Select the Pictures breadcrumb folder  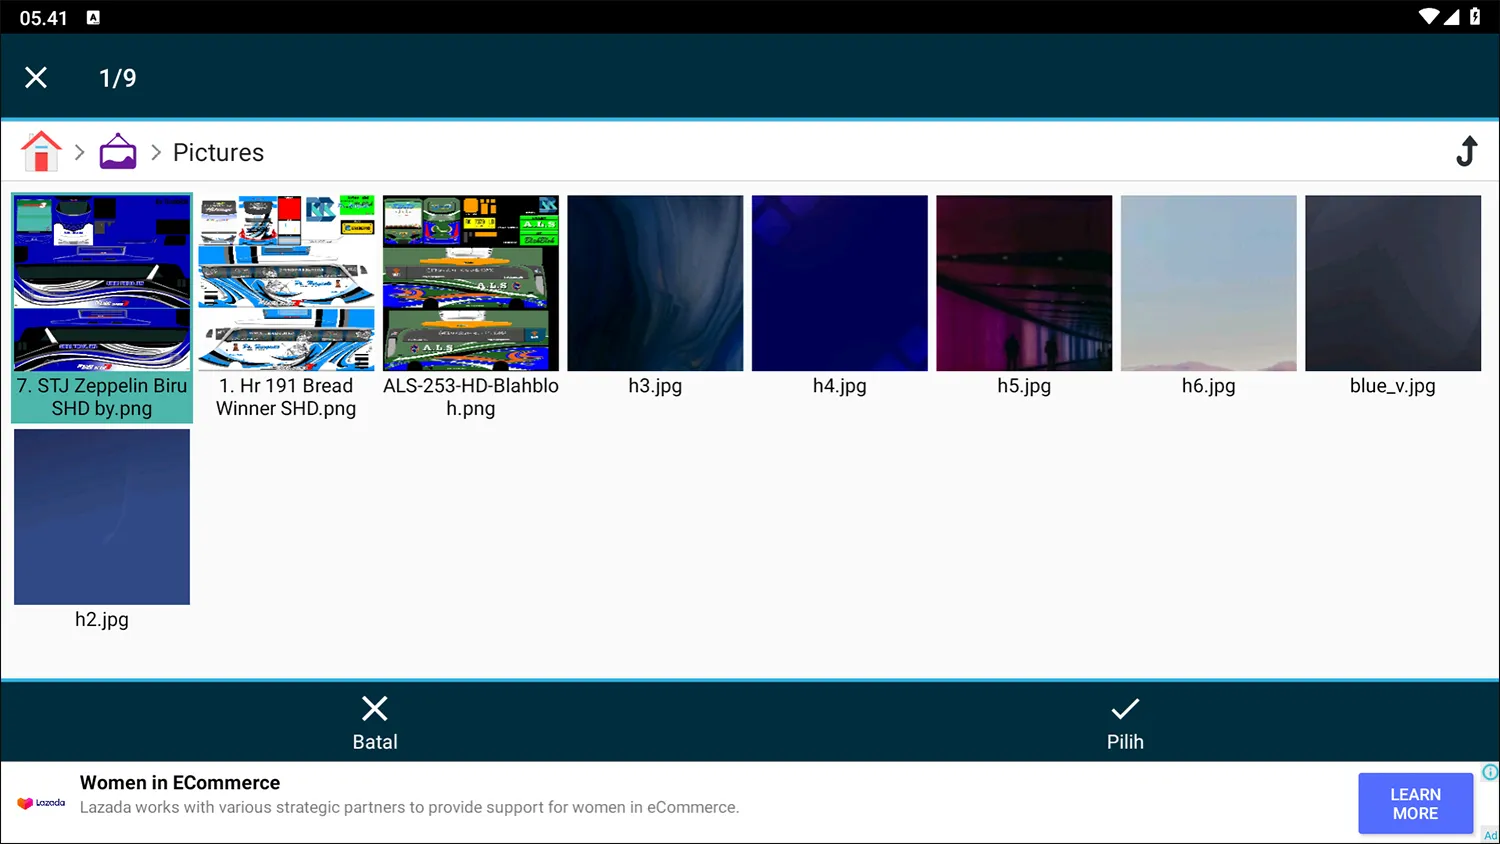[x=218, y=153]
